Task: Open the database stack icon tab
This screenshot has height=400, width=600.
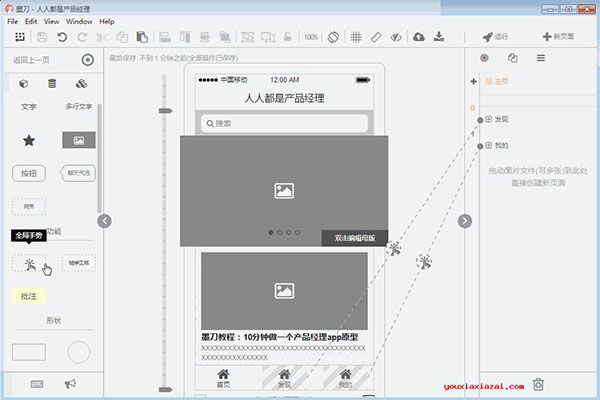Action: tap(52, 83)
